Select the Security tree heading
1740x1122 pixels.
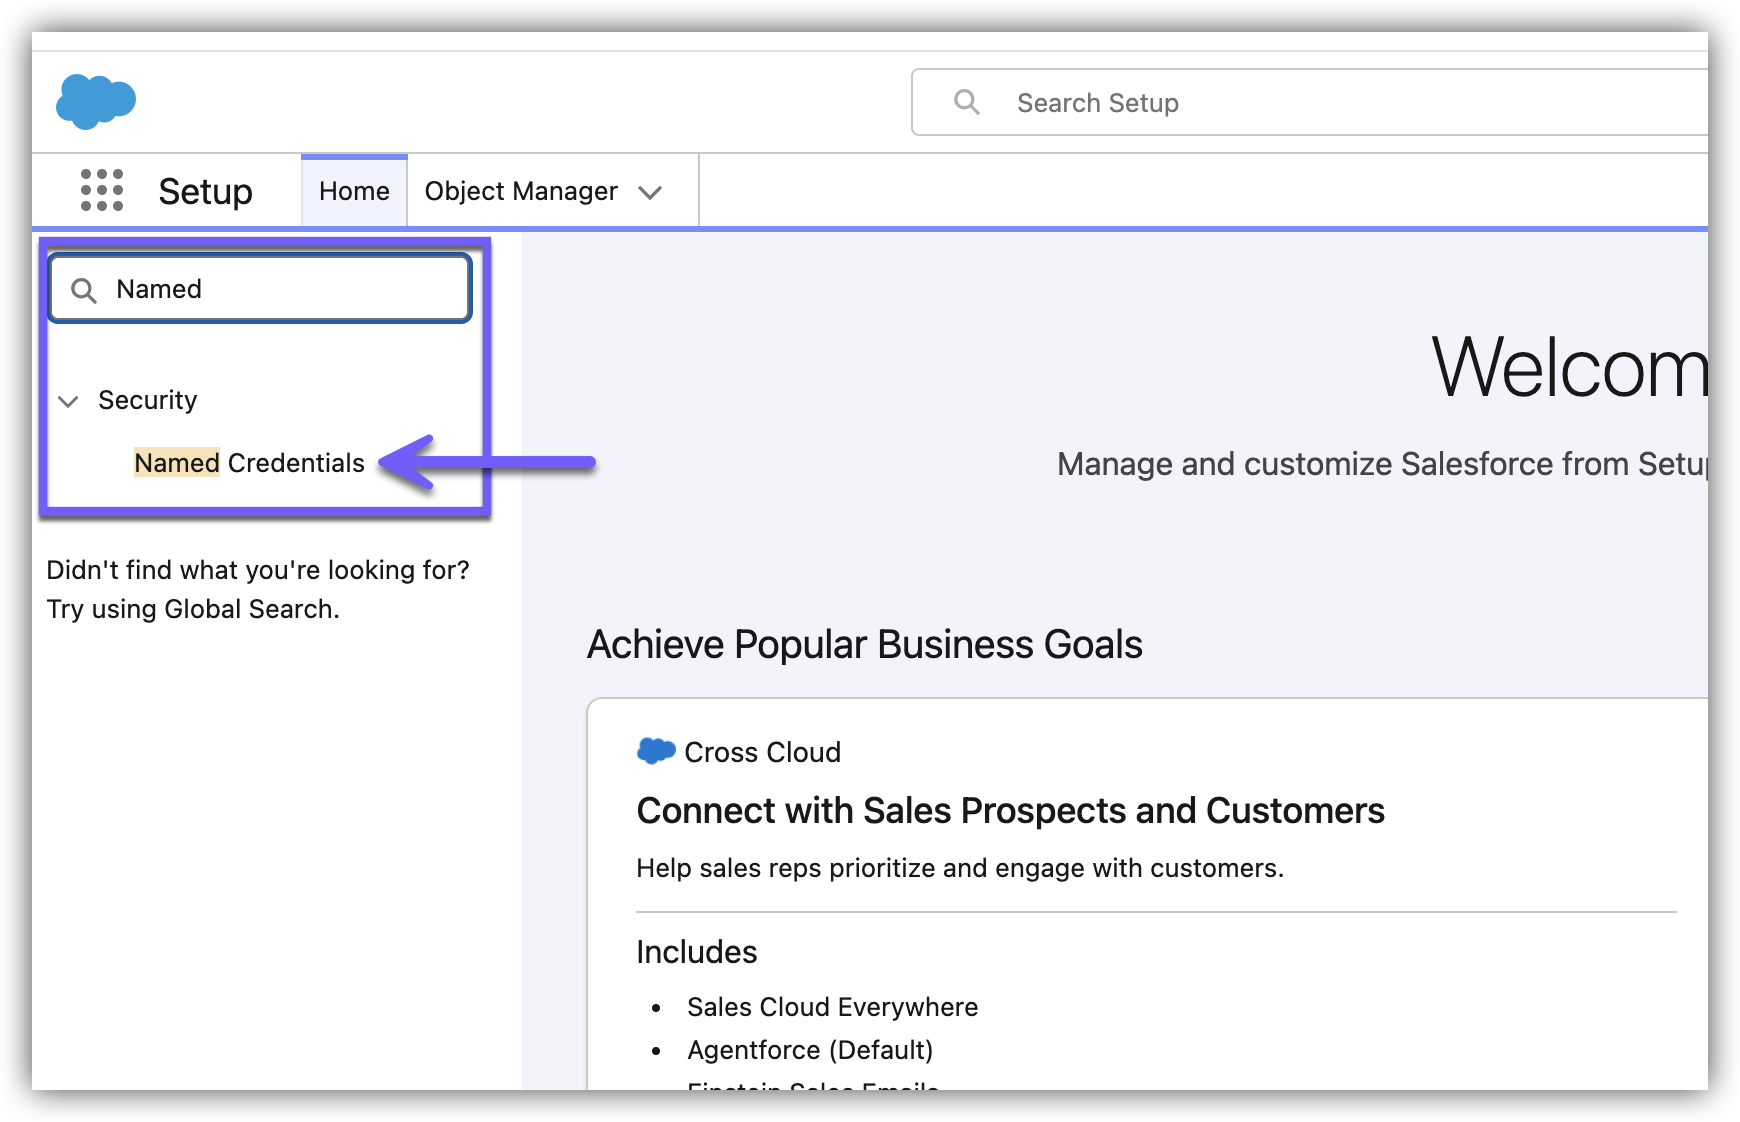[x=147, y=400]
